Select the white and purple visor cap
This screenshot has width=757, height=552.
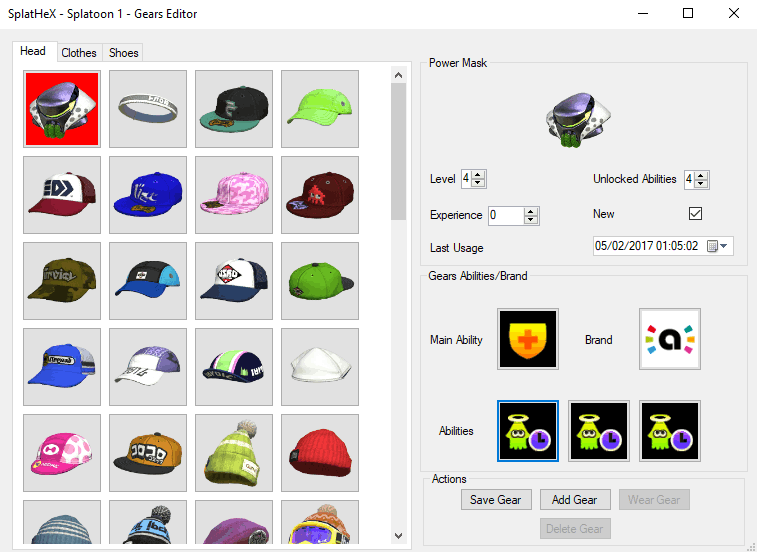click(x=148, y=367)
